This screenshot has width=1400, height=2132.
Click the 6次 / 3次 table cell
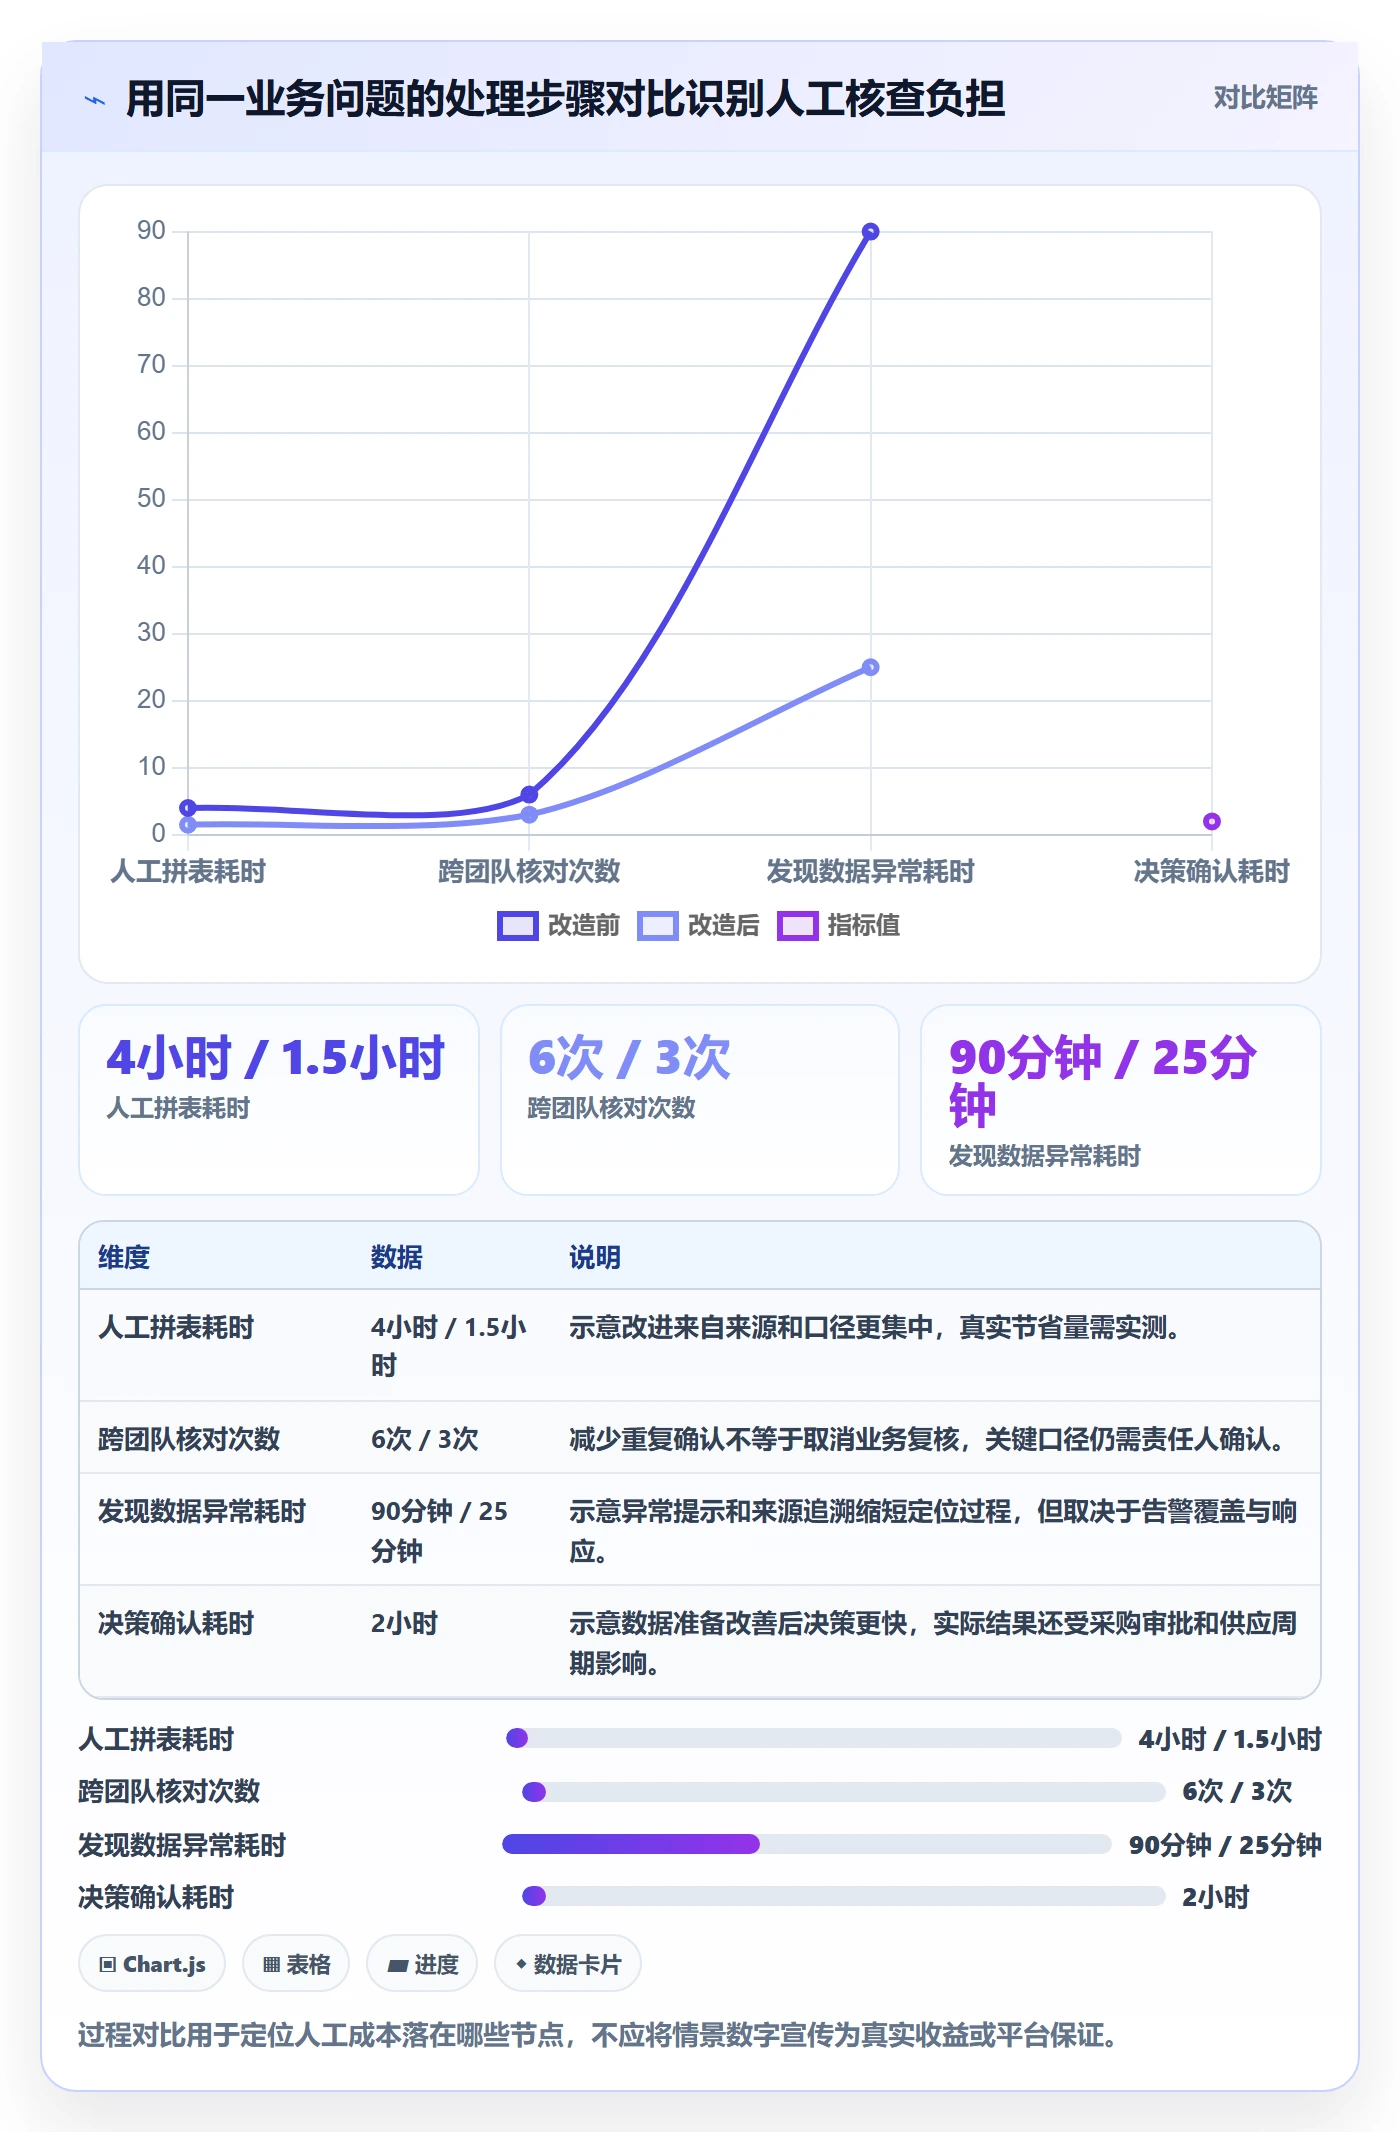pos(425,1439)
